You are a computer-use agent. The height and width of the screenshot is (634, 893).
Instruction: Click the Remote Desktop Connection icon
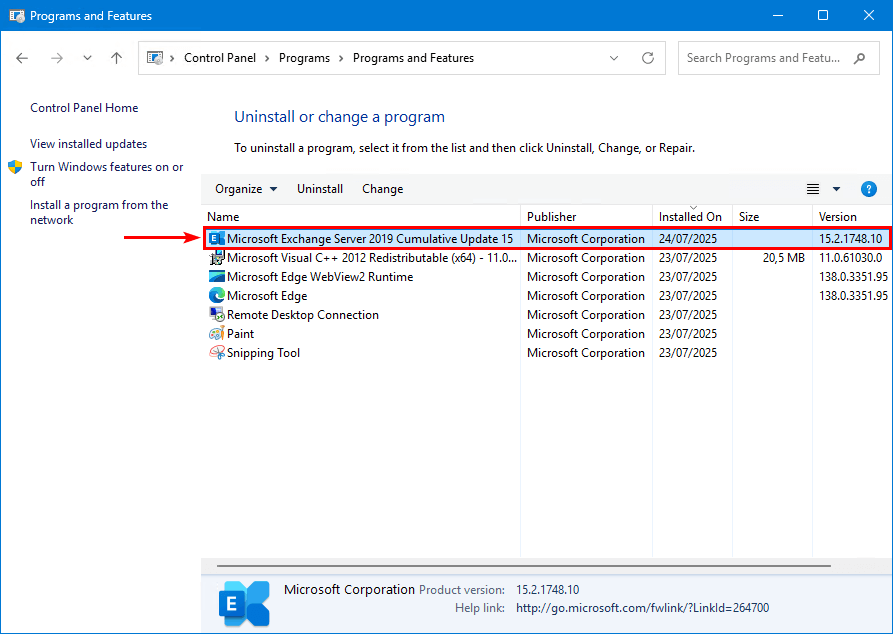(216, 315)
